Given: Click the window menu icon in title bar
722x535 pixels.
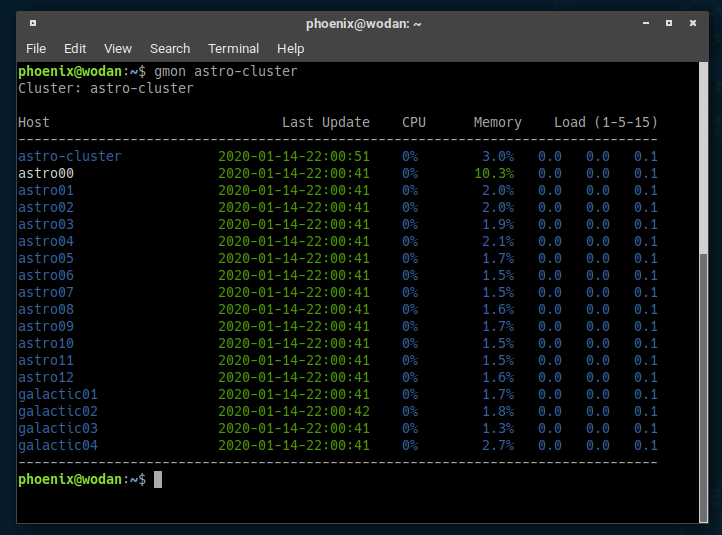Looking at the screenshot, I should click(x=33, y=23).
